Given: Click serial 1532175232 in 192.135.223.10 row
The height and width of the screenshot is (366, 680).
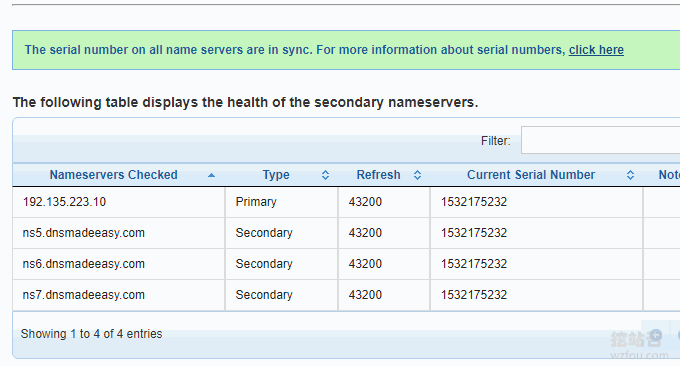Looking at the screenshot, I should coord(537,202).
